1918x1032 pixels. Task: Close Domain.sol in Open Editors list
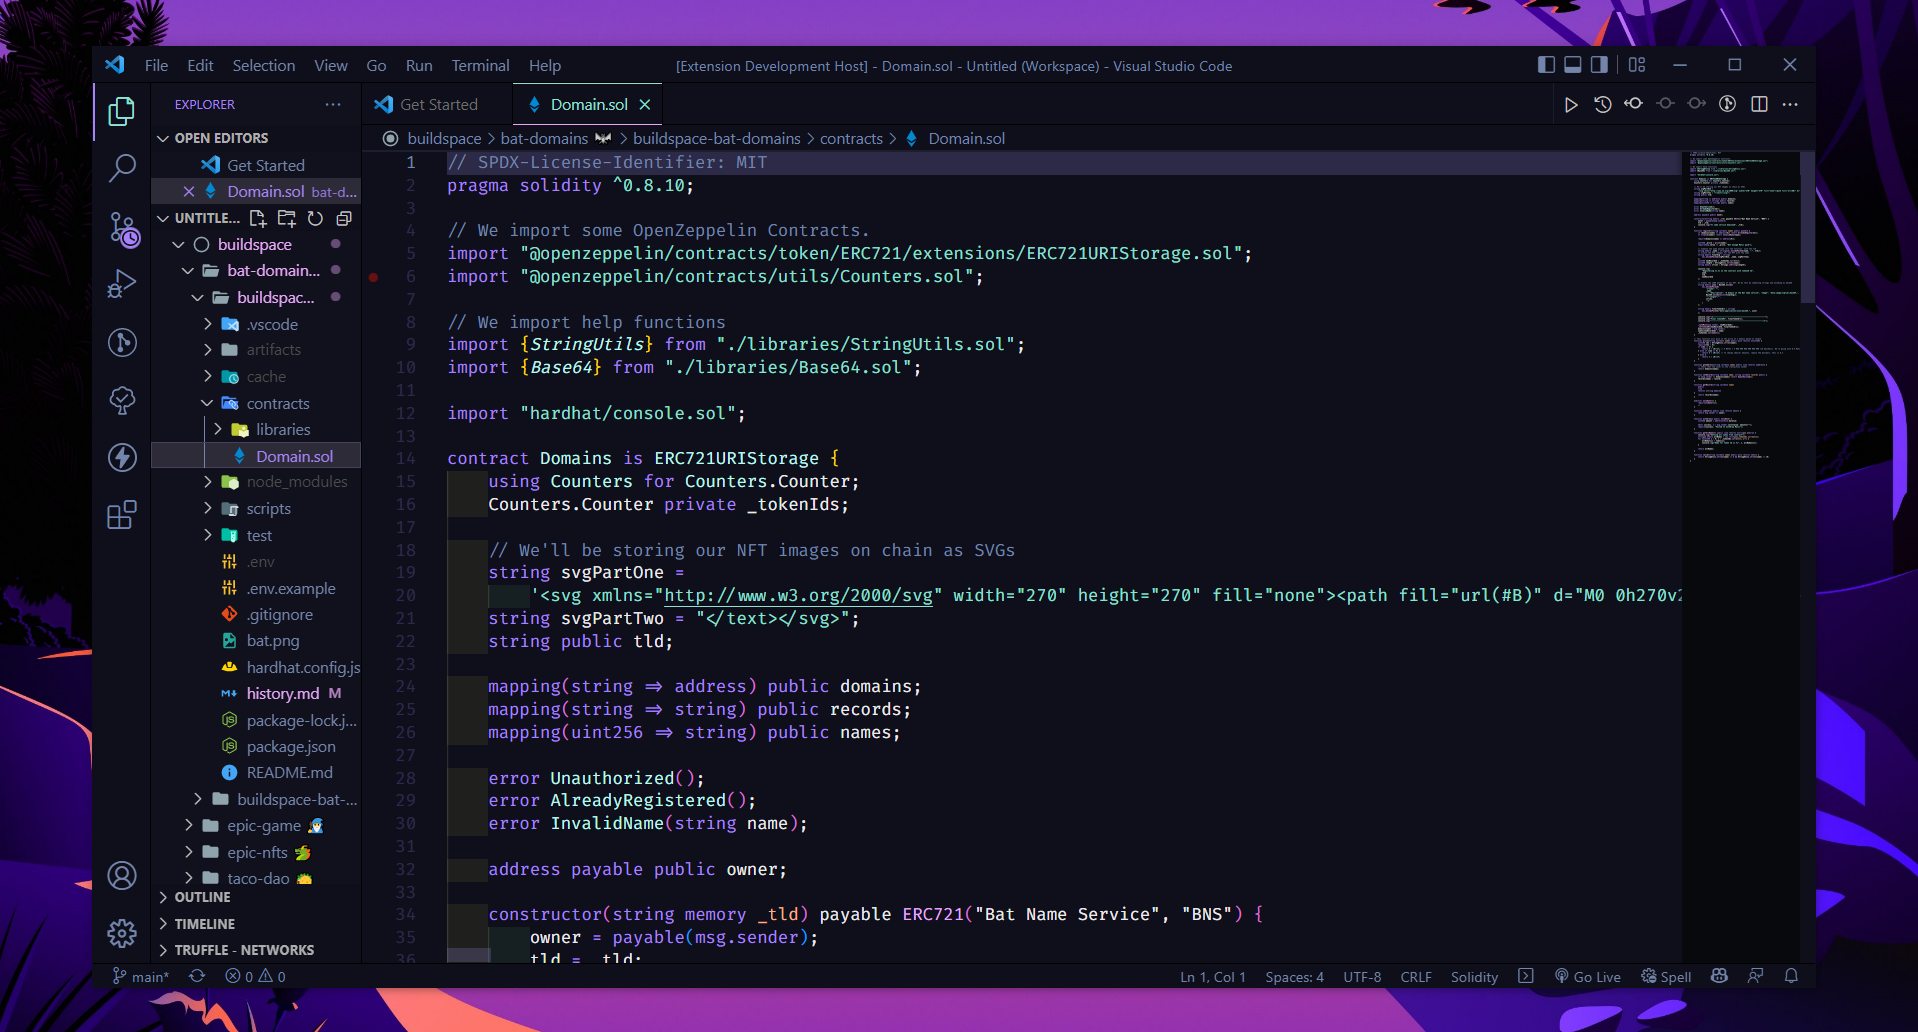point(189,191)
